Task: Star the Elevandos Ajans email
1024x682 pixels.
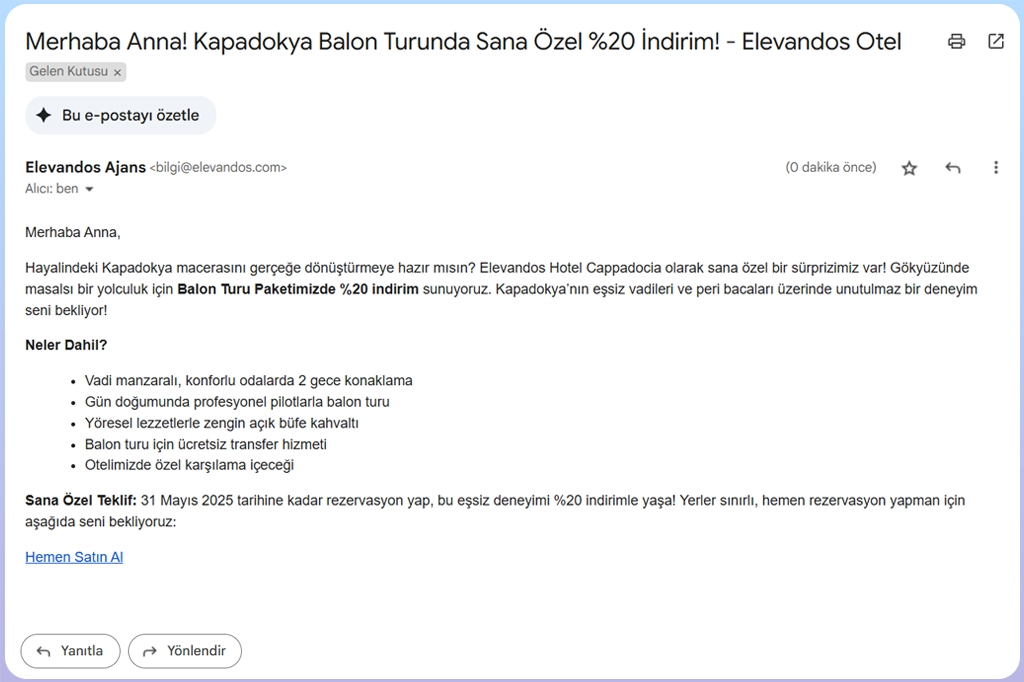Action: (x=909, y=169)
